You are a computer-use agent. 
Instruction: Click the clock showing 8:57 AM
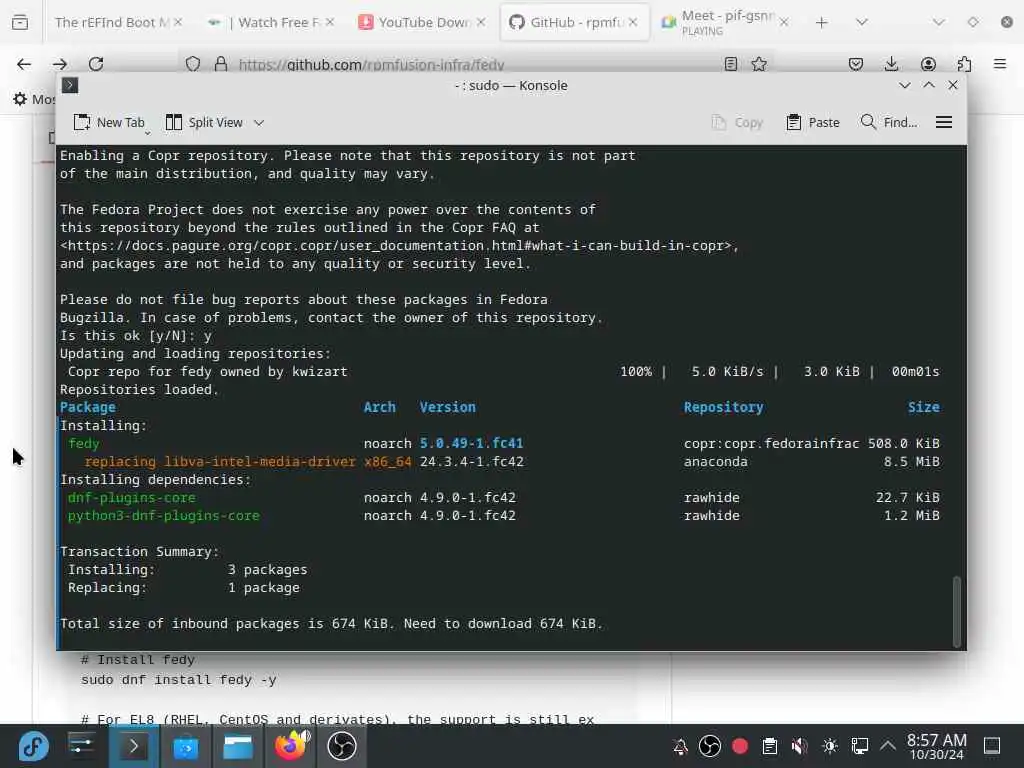[x=936, y=746]
